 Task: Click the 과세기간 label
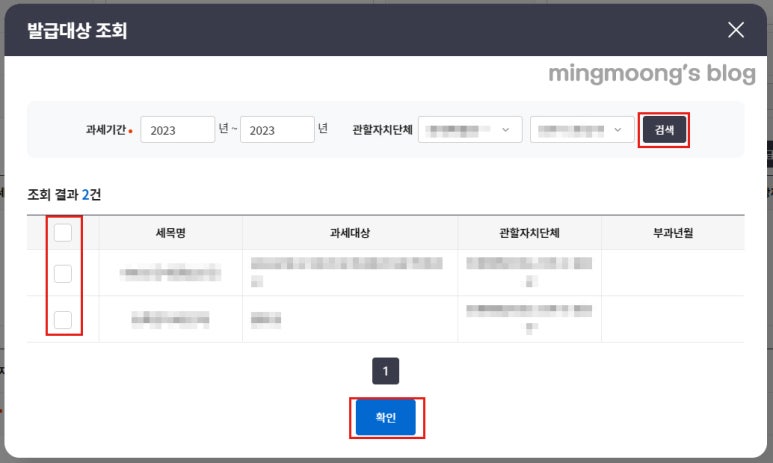tap(105, 130)
